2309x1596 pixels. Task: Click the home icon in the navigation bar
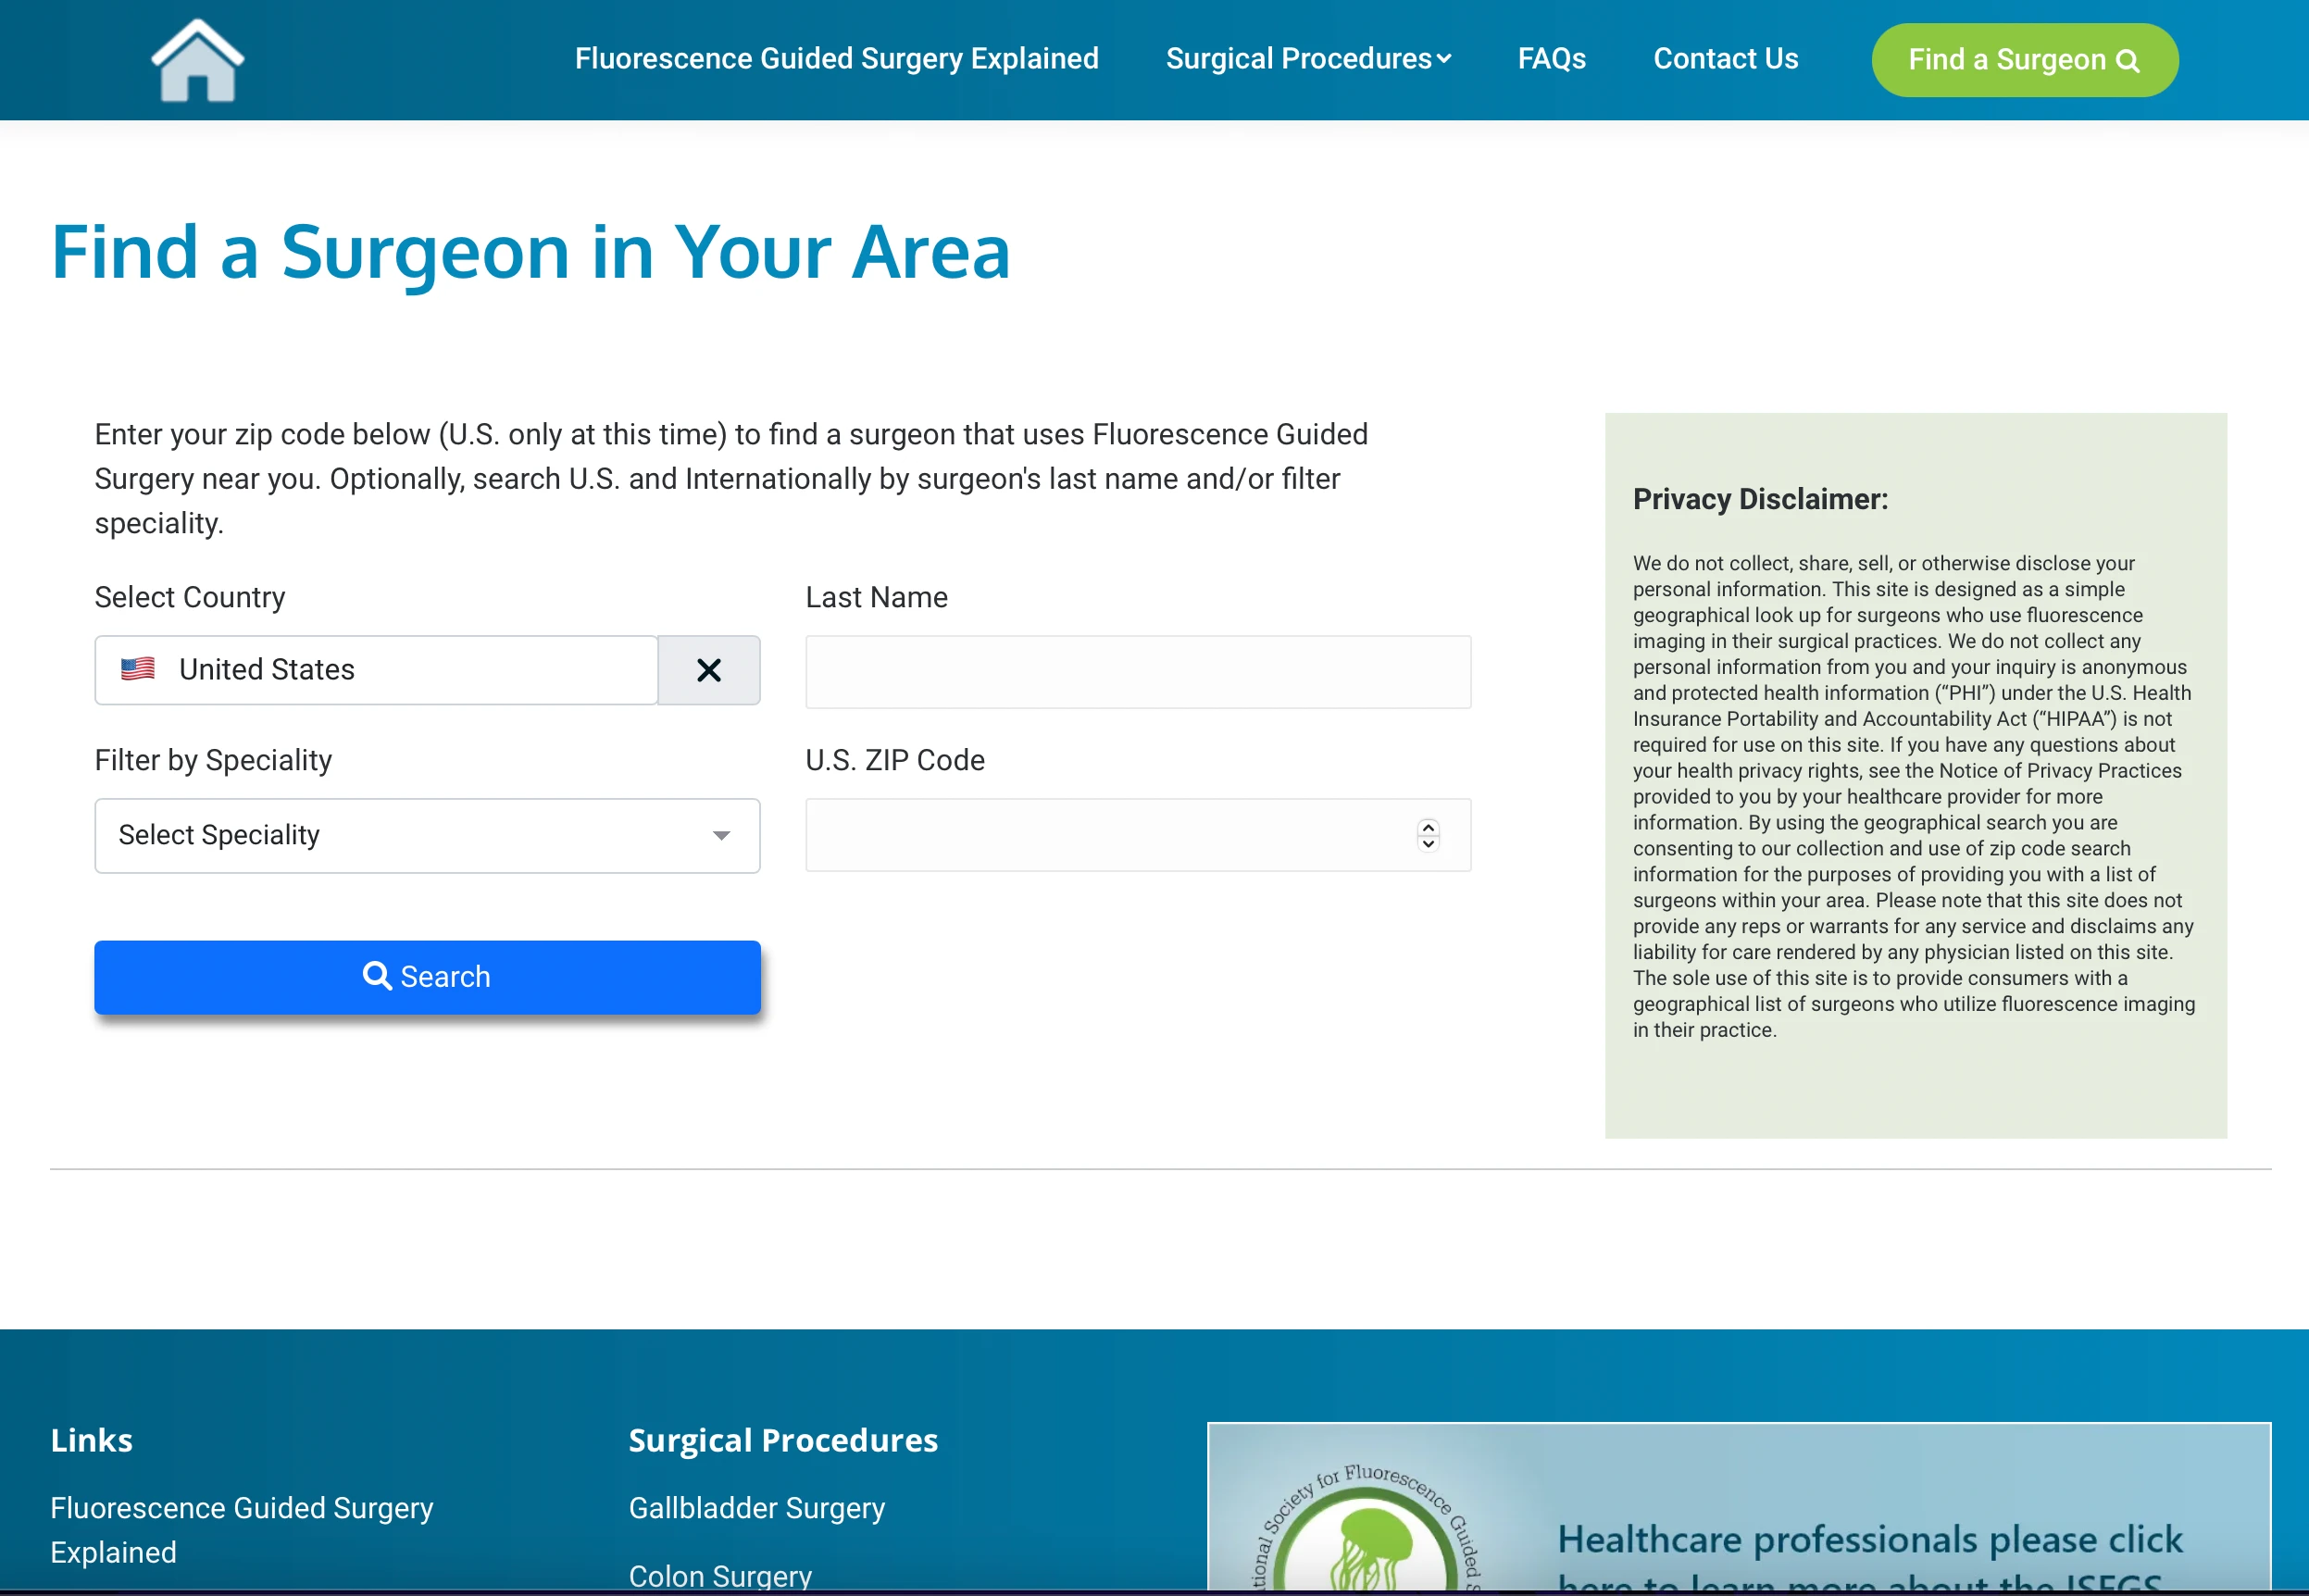(x=197, y=59)
